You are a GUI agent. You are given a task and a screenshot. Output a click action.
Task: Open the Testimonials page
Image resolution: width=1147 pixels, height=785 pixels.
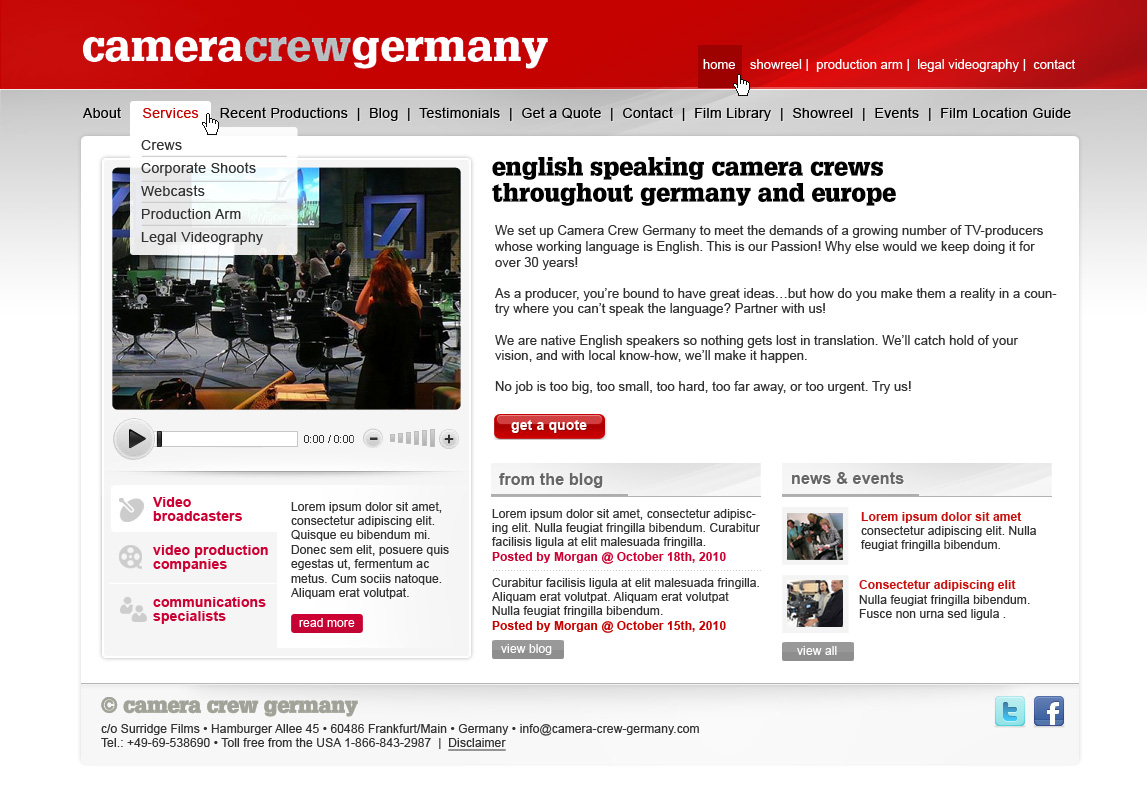[459, 113]
